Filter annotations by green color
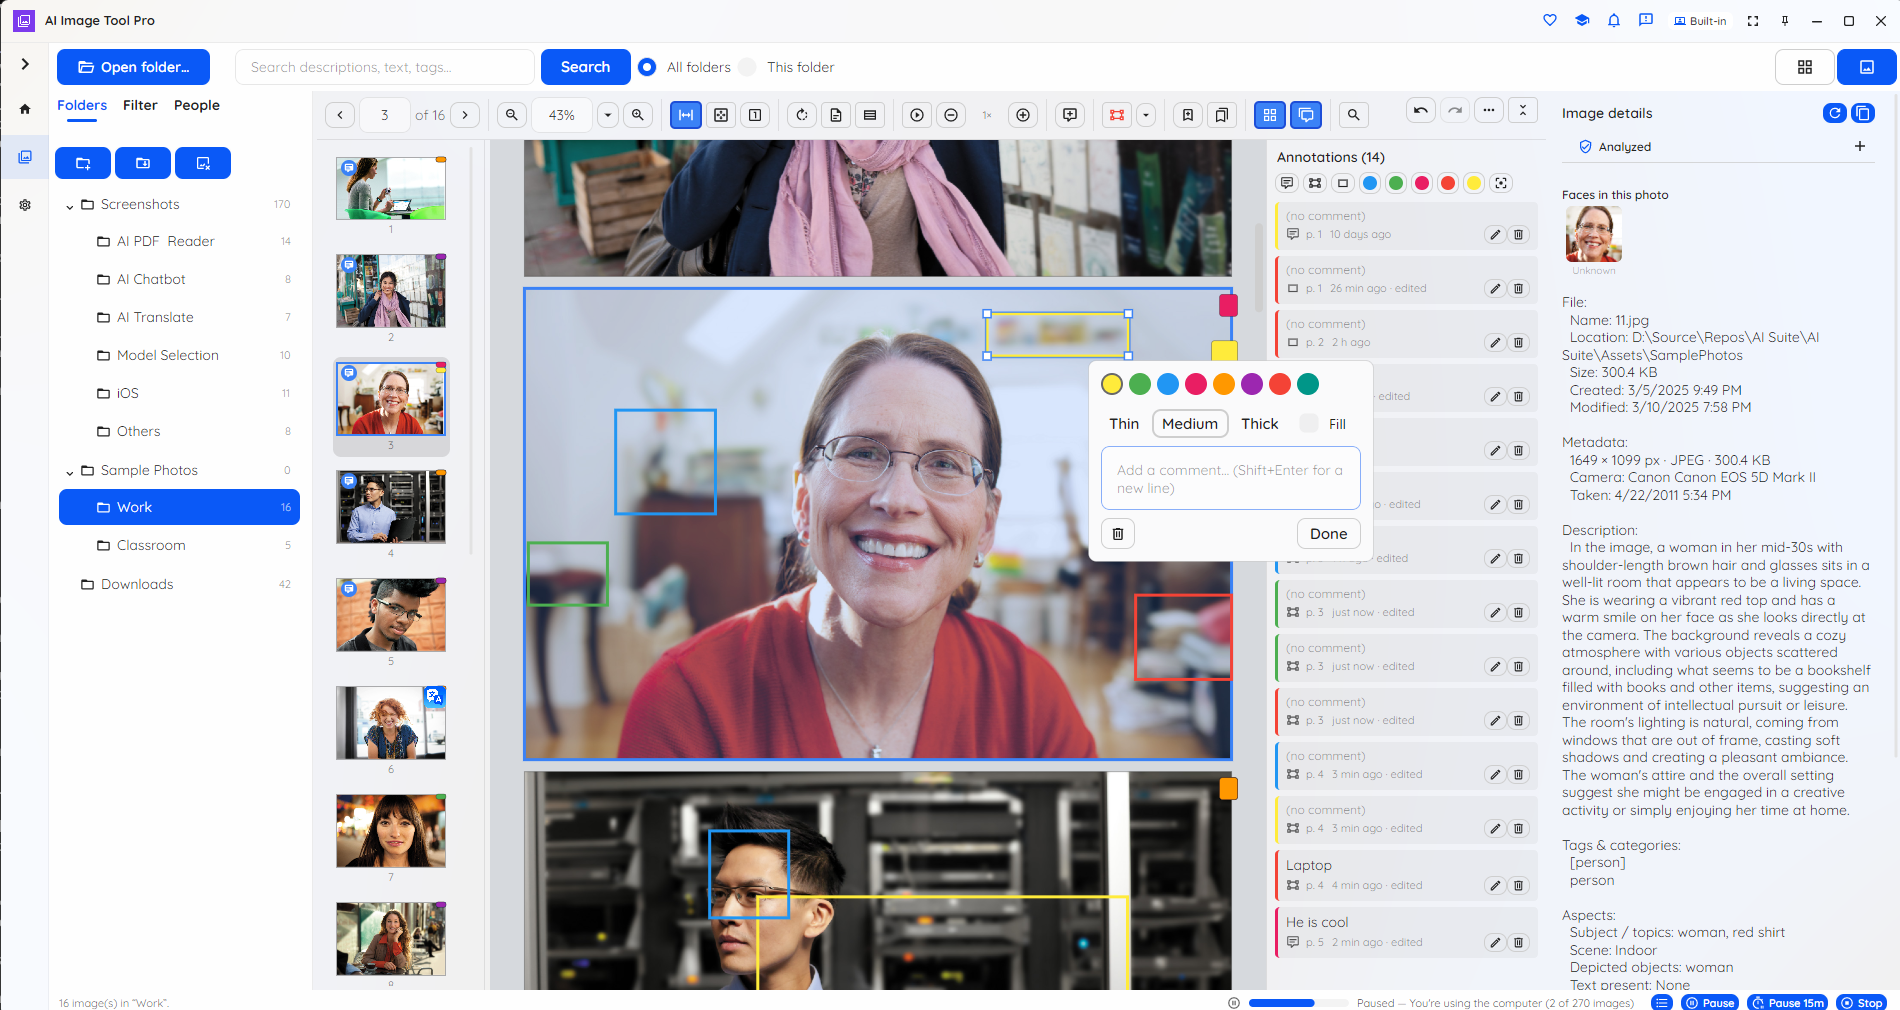1900x1010 pixels. (x=1396, y=183)
